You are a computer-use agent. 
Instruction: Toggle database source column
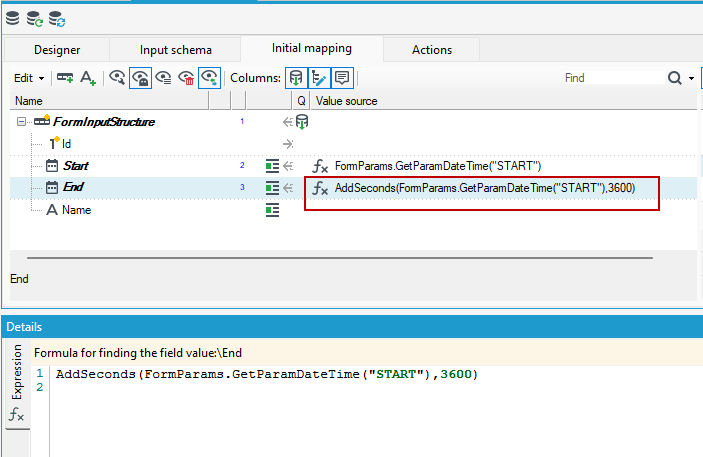tap(296, 78)
